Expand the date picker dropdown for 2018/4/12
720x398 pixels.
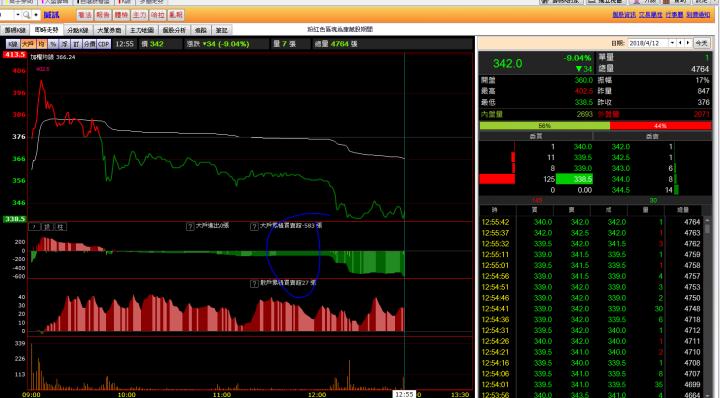pos(672,43)
